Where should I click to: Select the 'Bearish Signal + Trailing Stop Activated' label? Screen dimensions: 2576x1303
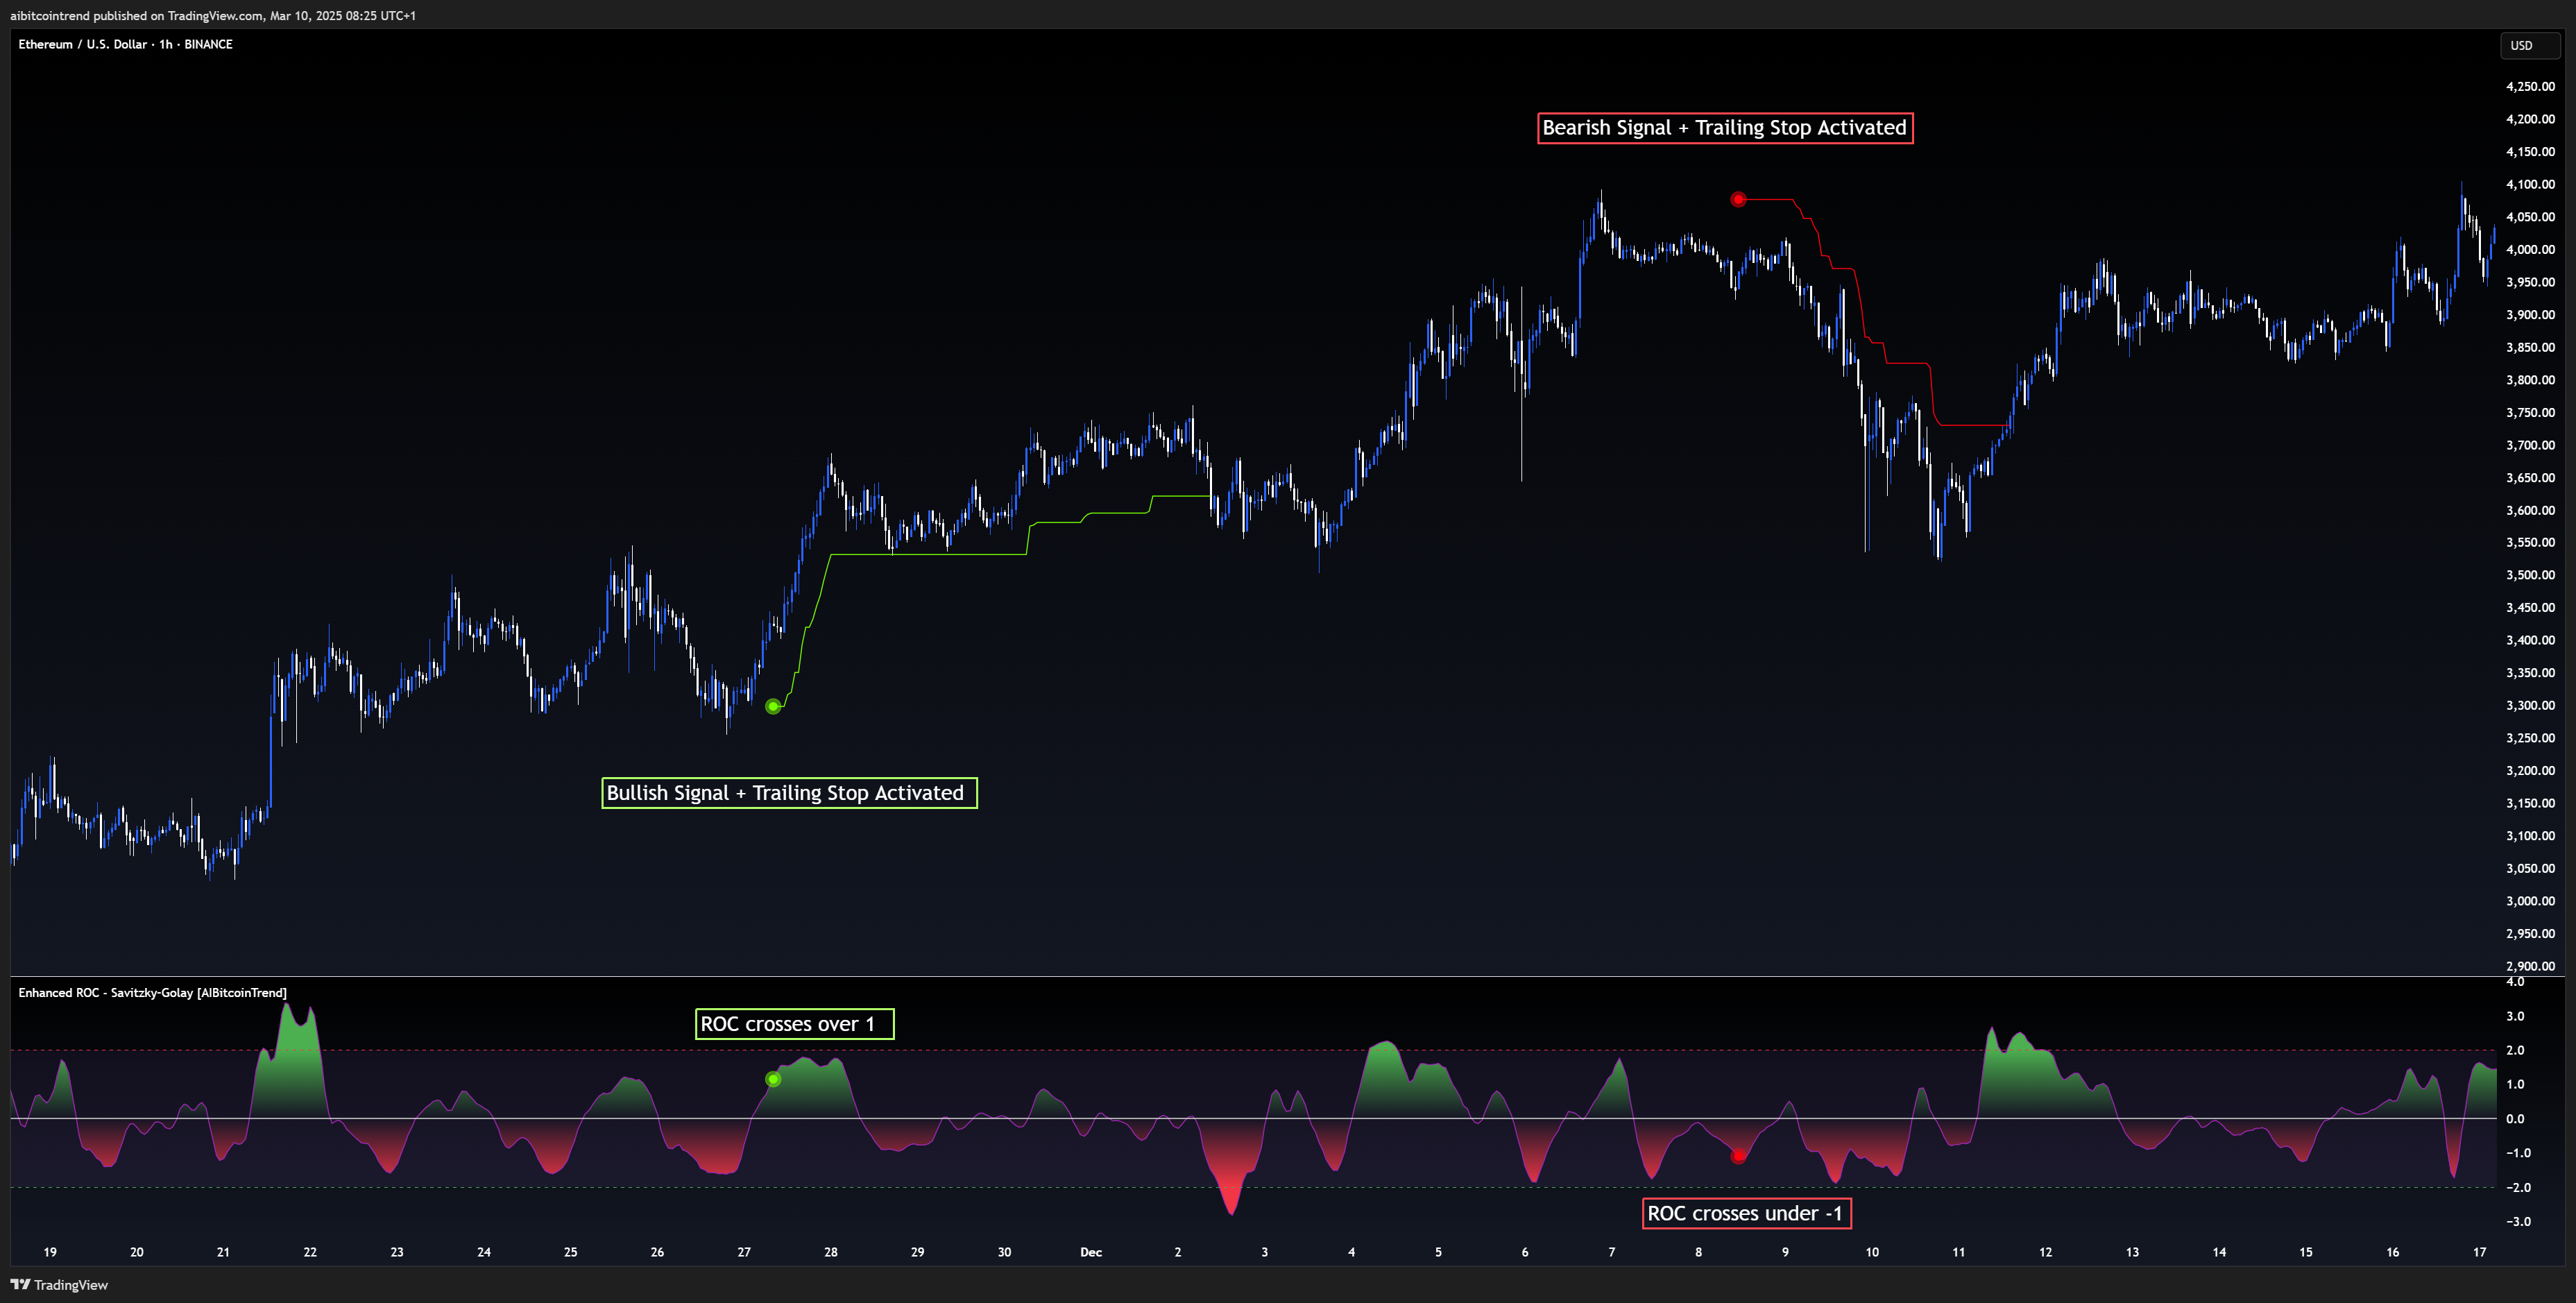tap(1725, 128)
